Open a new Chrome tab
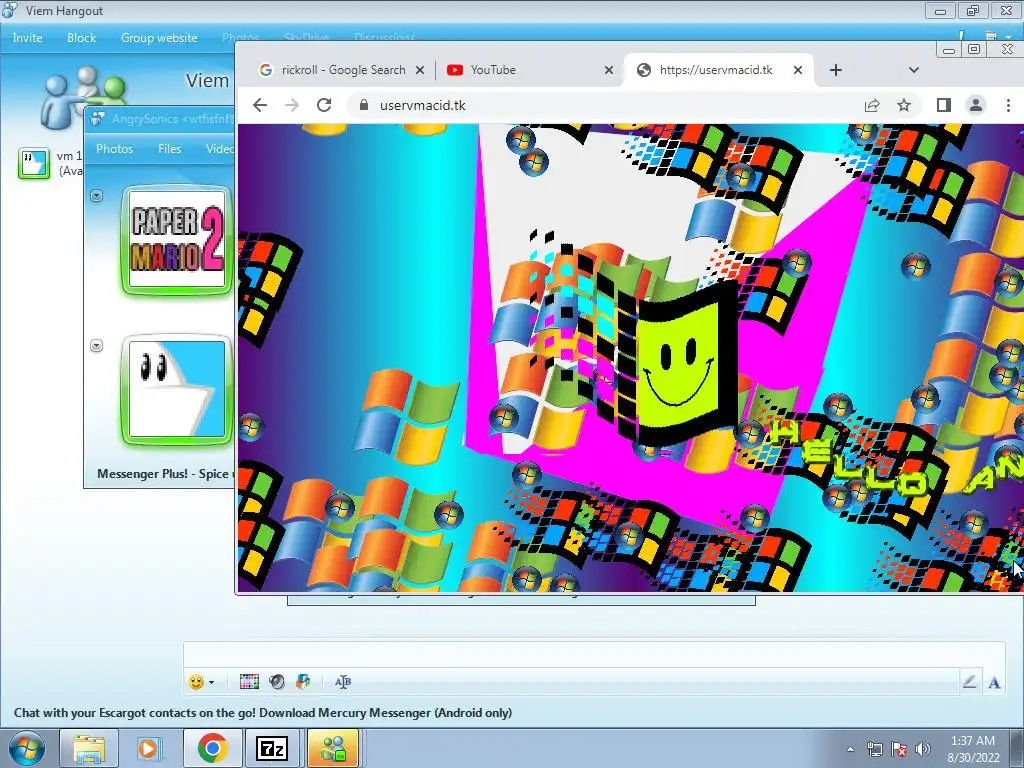The height and width of the screenshot is (768, 1024). [836, 70]
